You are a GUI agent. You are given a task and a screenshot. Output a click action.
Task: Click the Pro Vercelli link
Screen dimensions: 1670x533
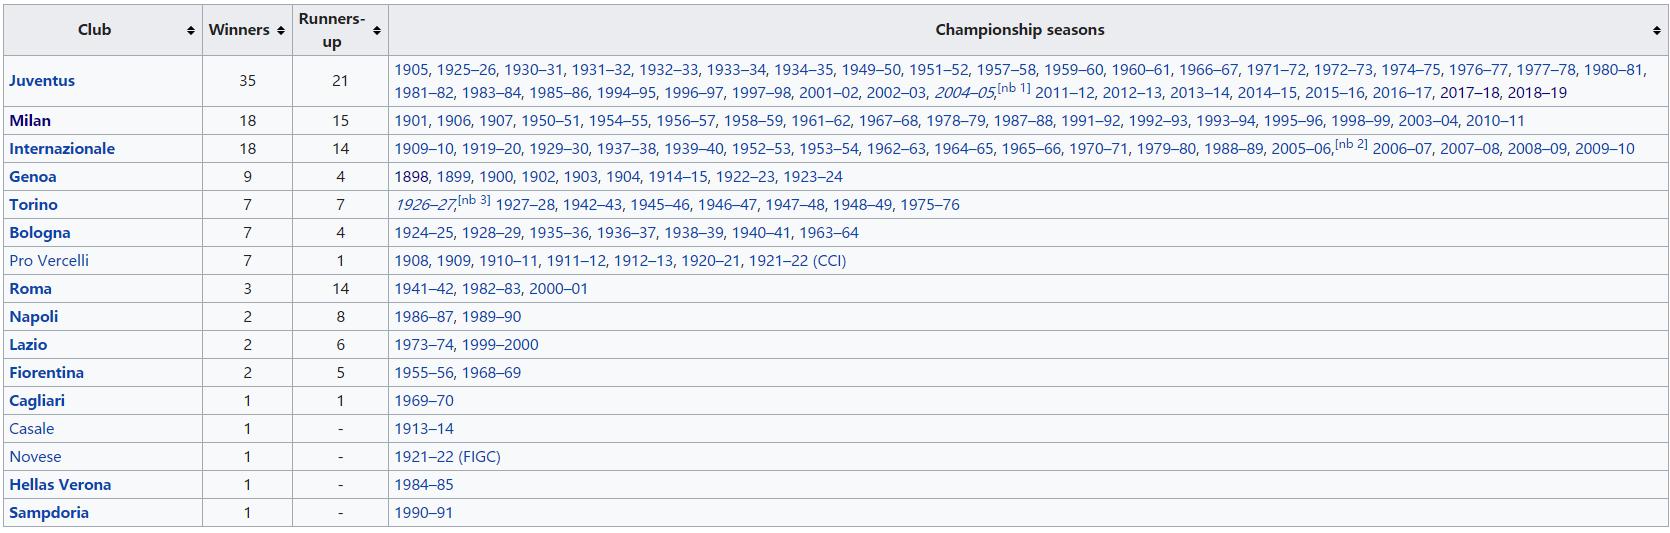pyautogui.click(x=49, y=261)
